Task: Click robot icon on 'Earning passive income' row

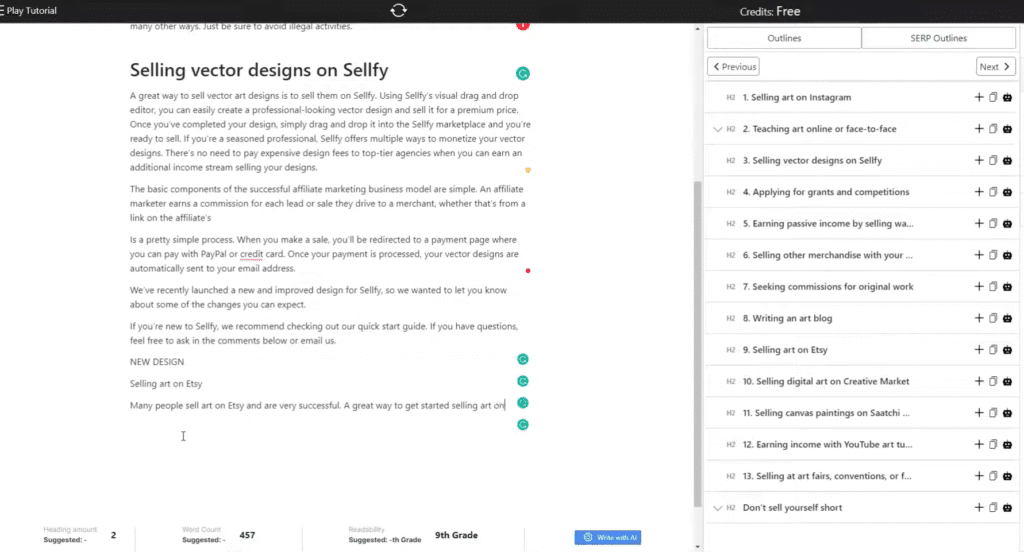Action: pos(1007,223)
